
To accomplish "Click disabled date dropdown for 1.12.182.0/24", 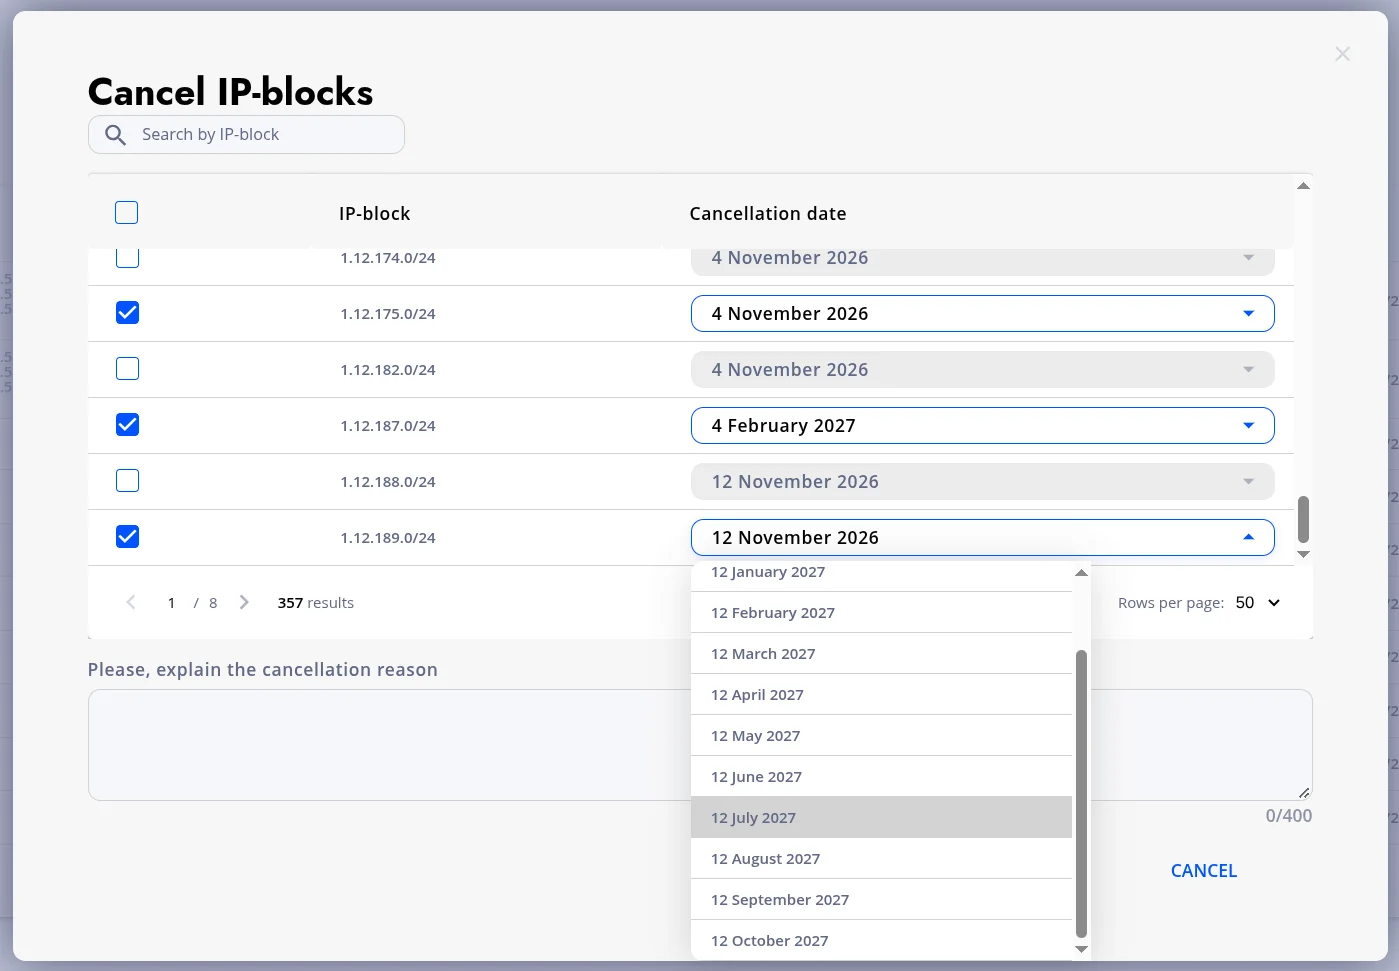I will tap(982, 370).
